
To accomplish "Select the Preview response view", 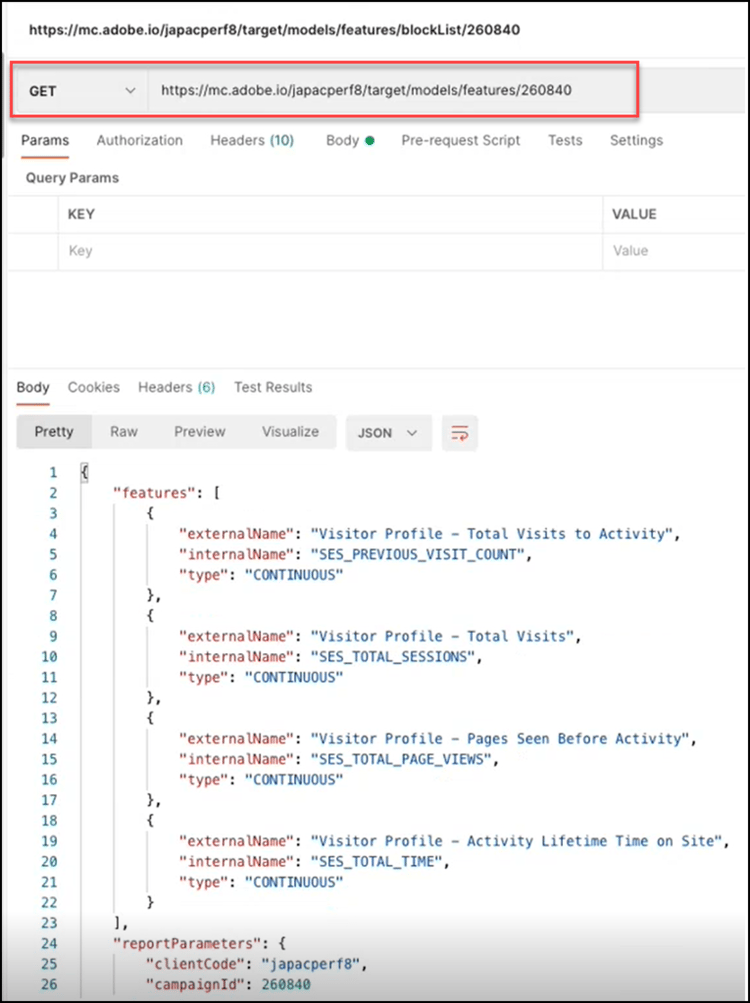I will pos(200,432).
